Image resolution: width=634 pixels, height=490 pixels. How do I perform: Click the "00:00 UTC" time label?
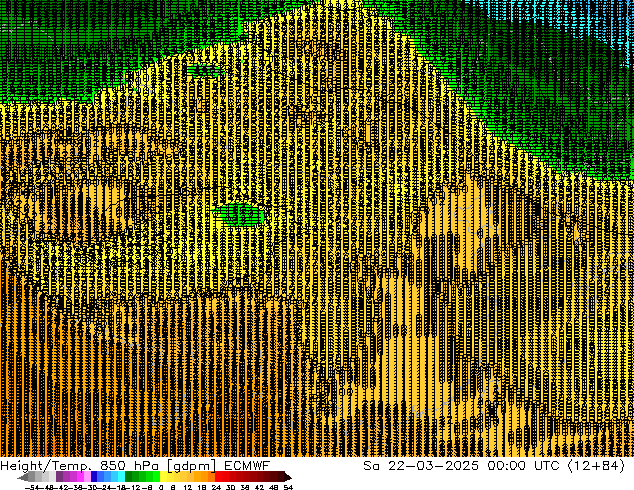(x=523, y=466)
